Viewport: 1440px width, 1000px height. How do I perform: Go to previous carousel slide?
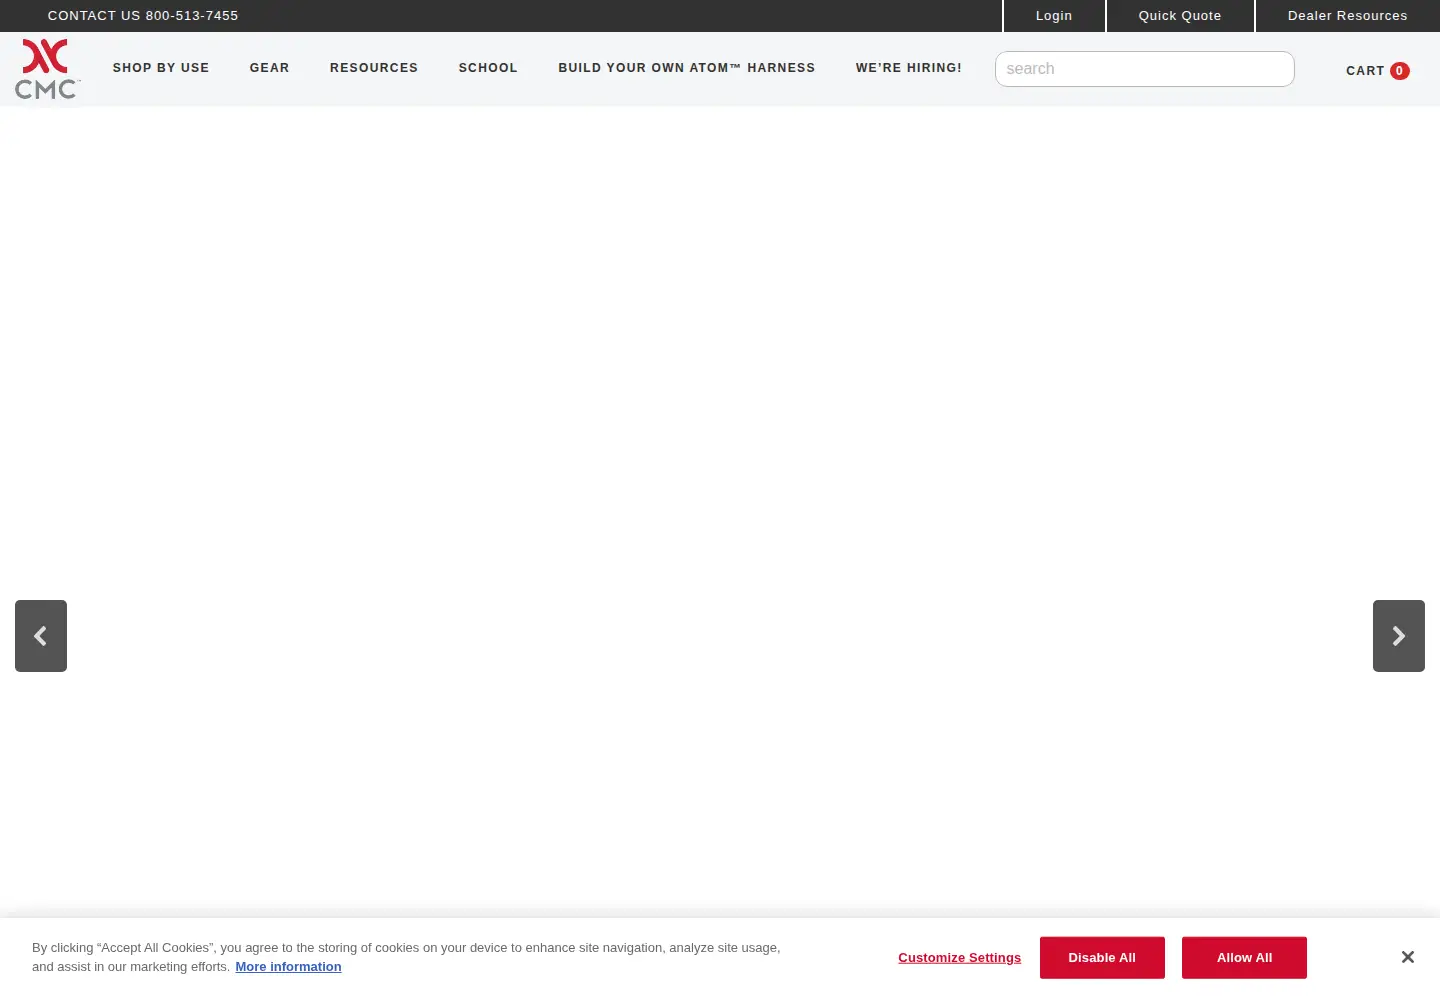pos(41,636)
